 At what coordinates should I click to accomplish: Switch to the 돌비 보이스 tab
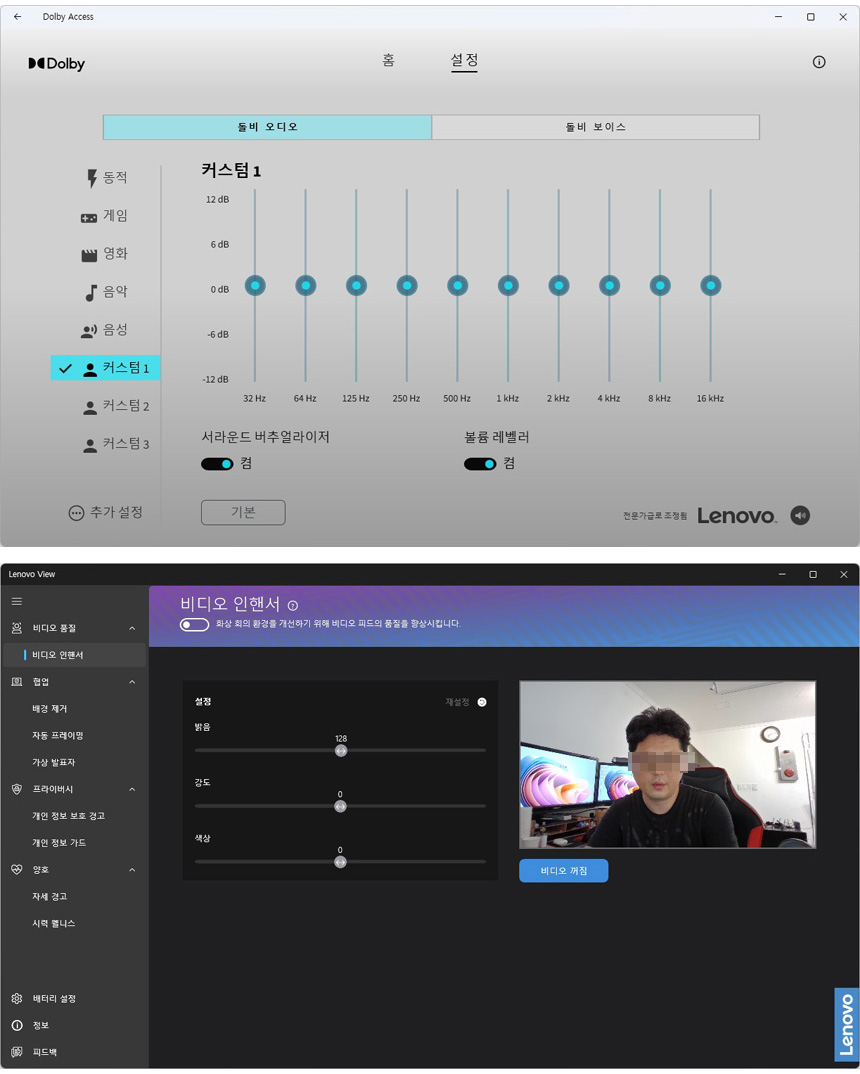tap(595, 127)
